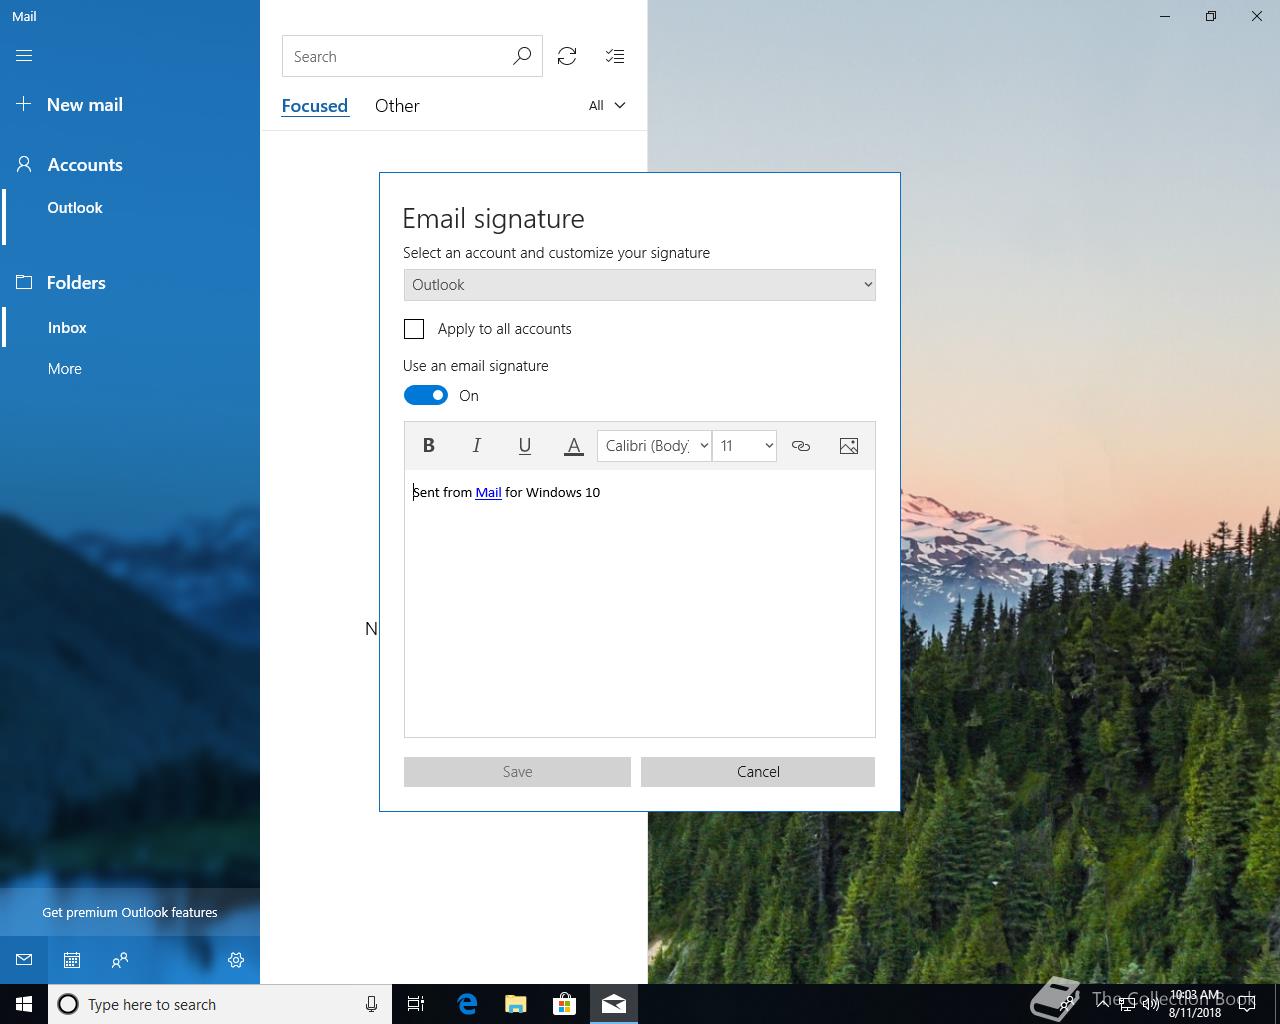Viewport: 1280px width, 1024px height.
Task: Toggle Underline formatting in signature editor
Action: 525,446
